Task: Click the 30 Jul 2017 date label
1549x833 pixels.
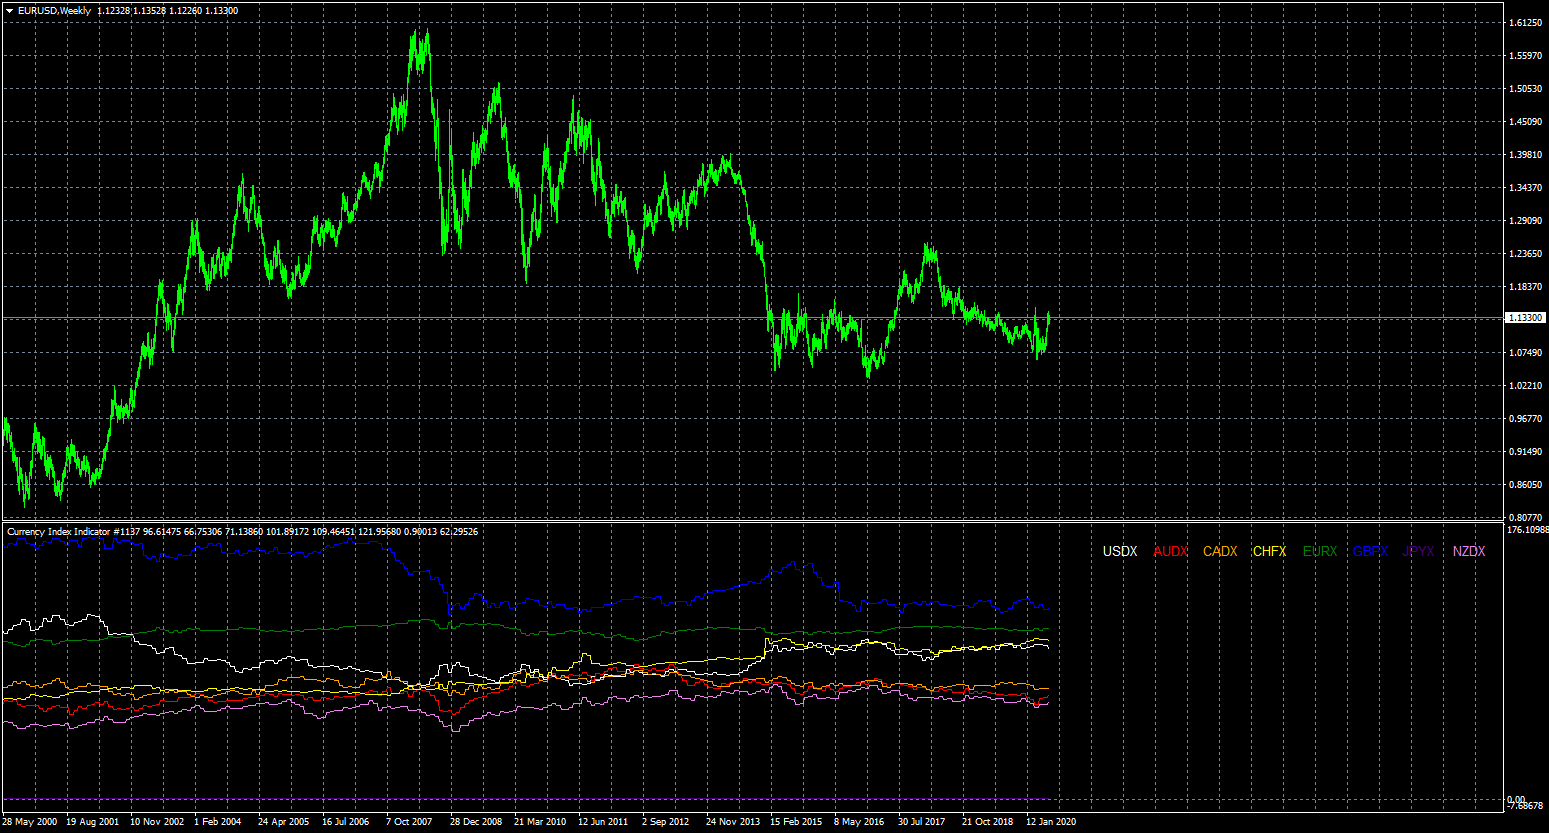Action: pyautogui.click(x=922, y=822)
